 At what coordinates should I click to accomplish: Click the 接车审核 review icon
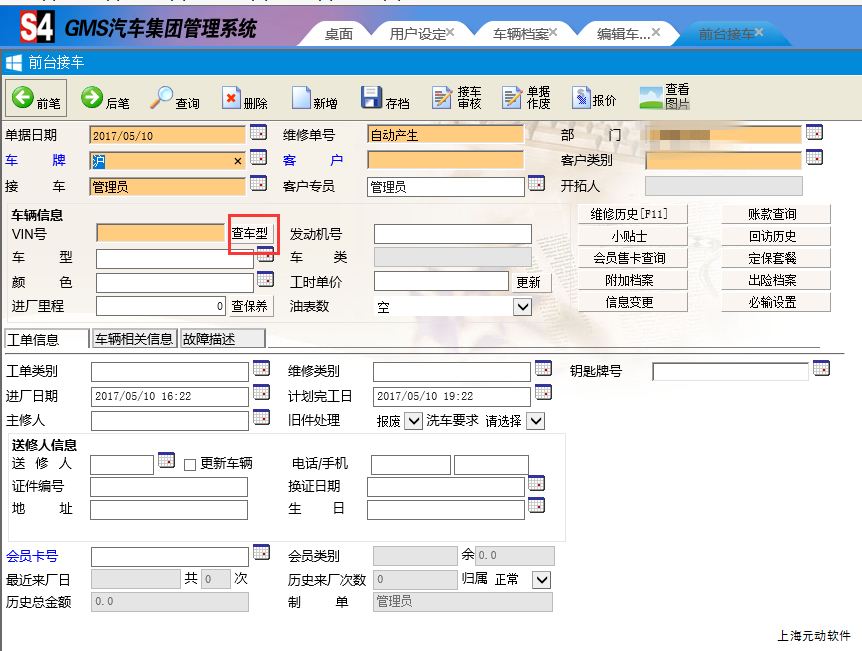443,97
